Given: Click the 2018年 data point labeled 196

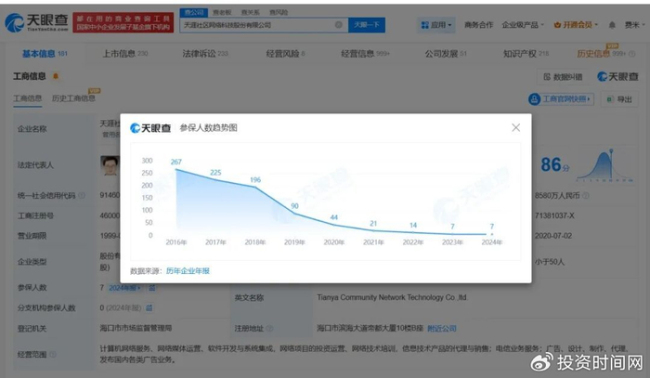Looking at the screenshot, I should click(x=255, y=187).
